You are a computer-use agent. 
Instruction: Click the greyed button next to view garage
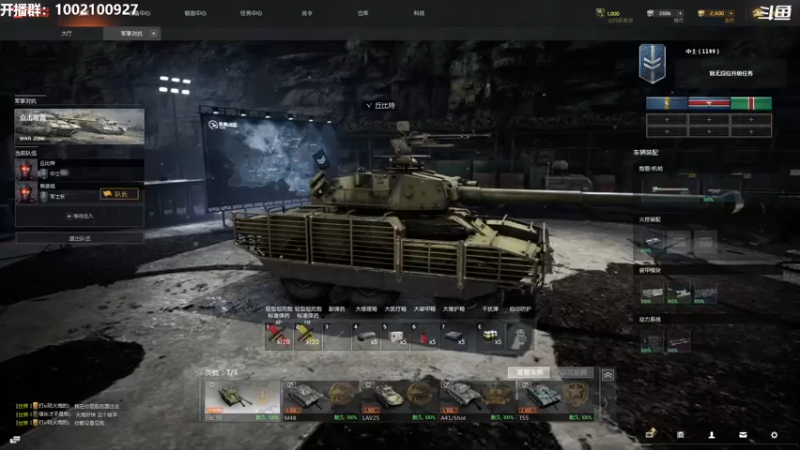[x=573, y=372]
